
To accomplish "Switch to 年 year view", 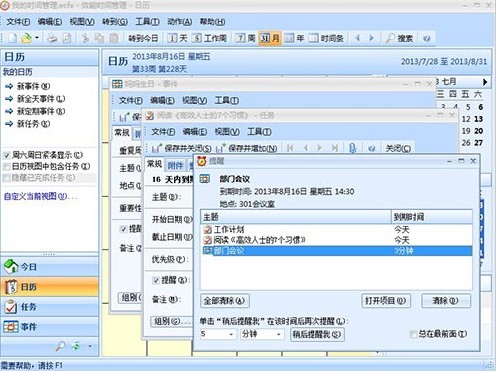I will point(294,38).
